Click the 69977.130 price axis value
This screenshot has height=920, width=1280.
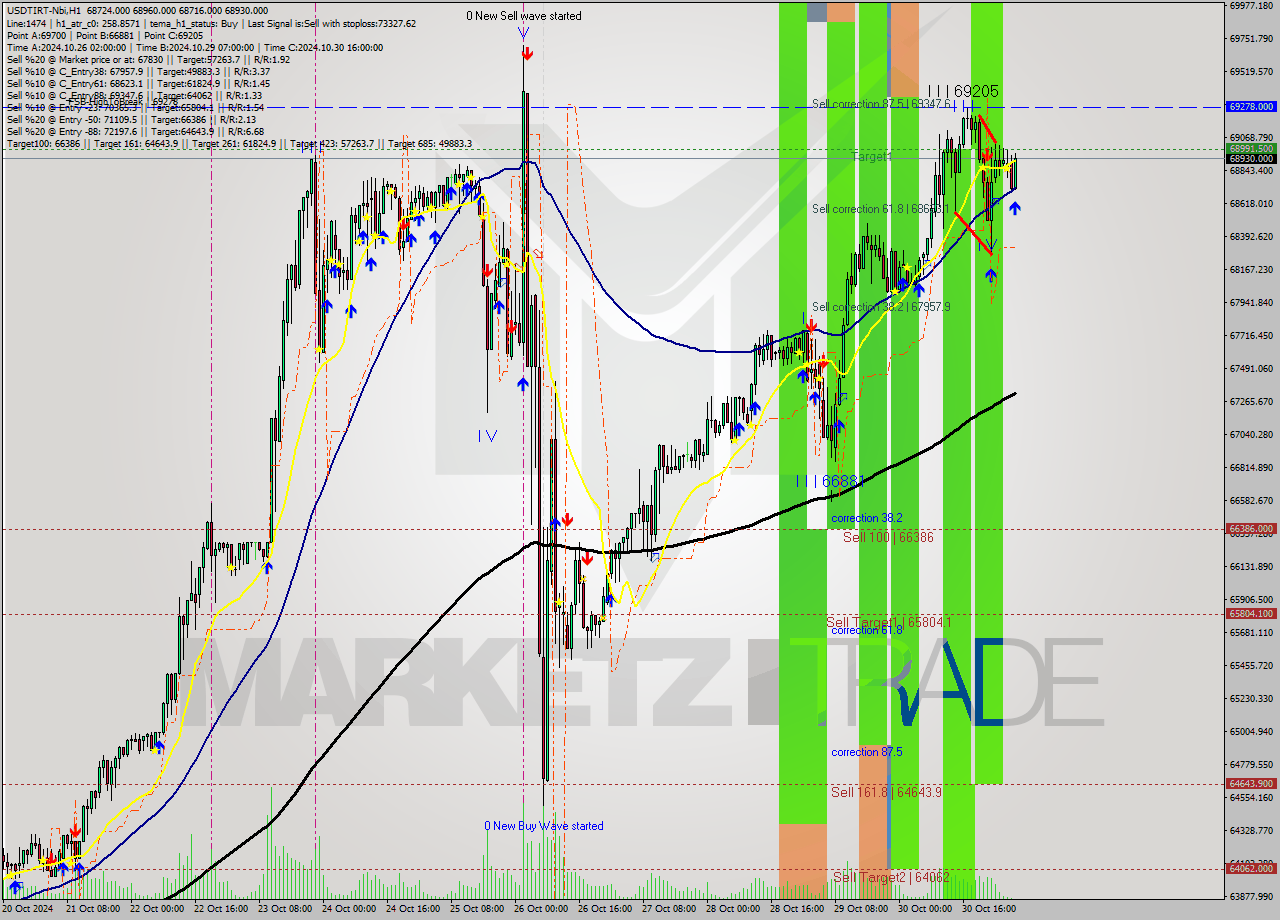[1251, 5]
